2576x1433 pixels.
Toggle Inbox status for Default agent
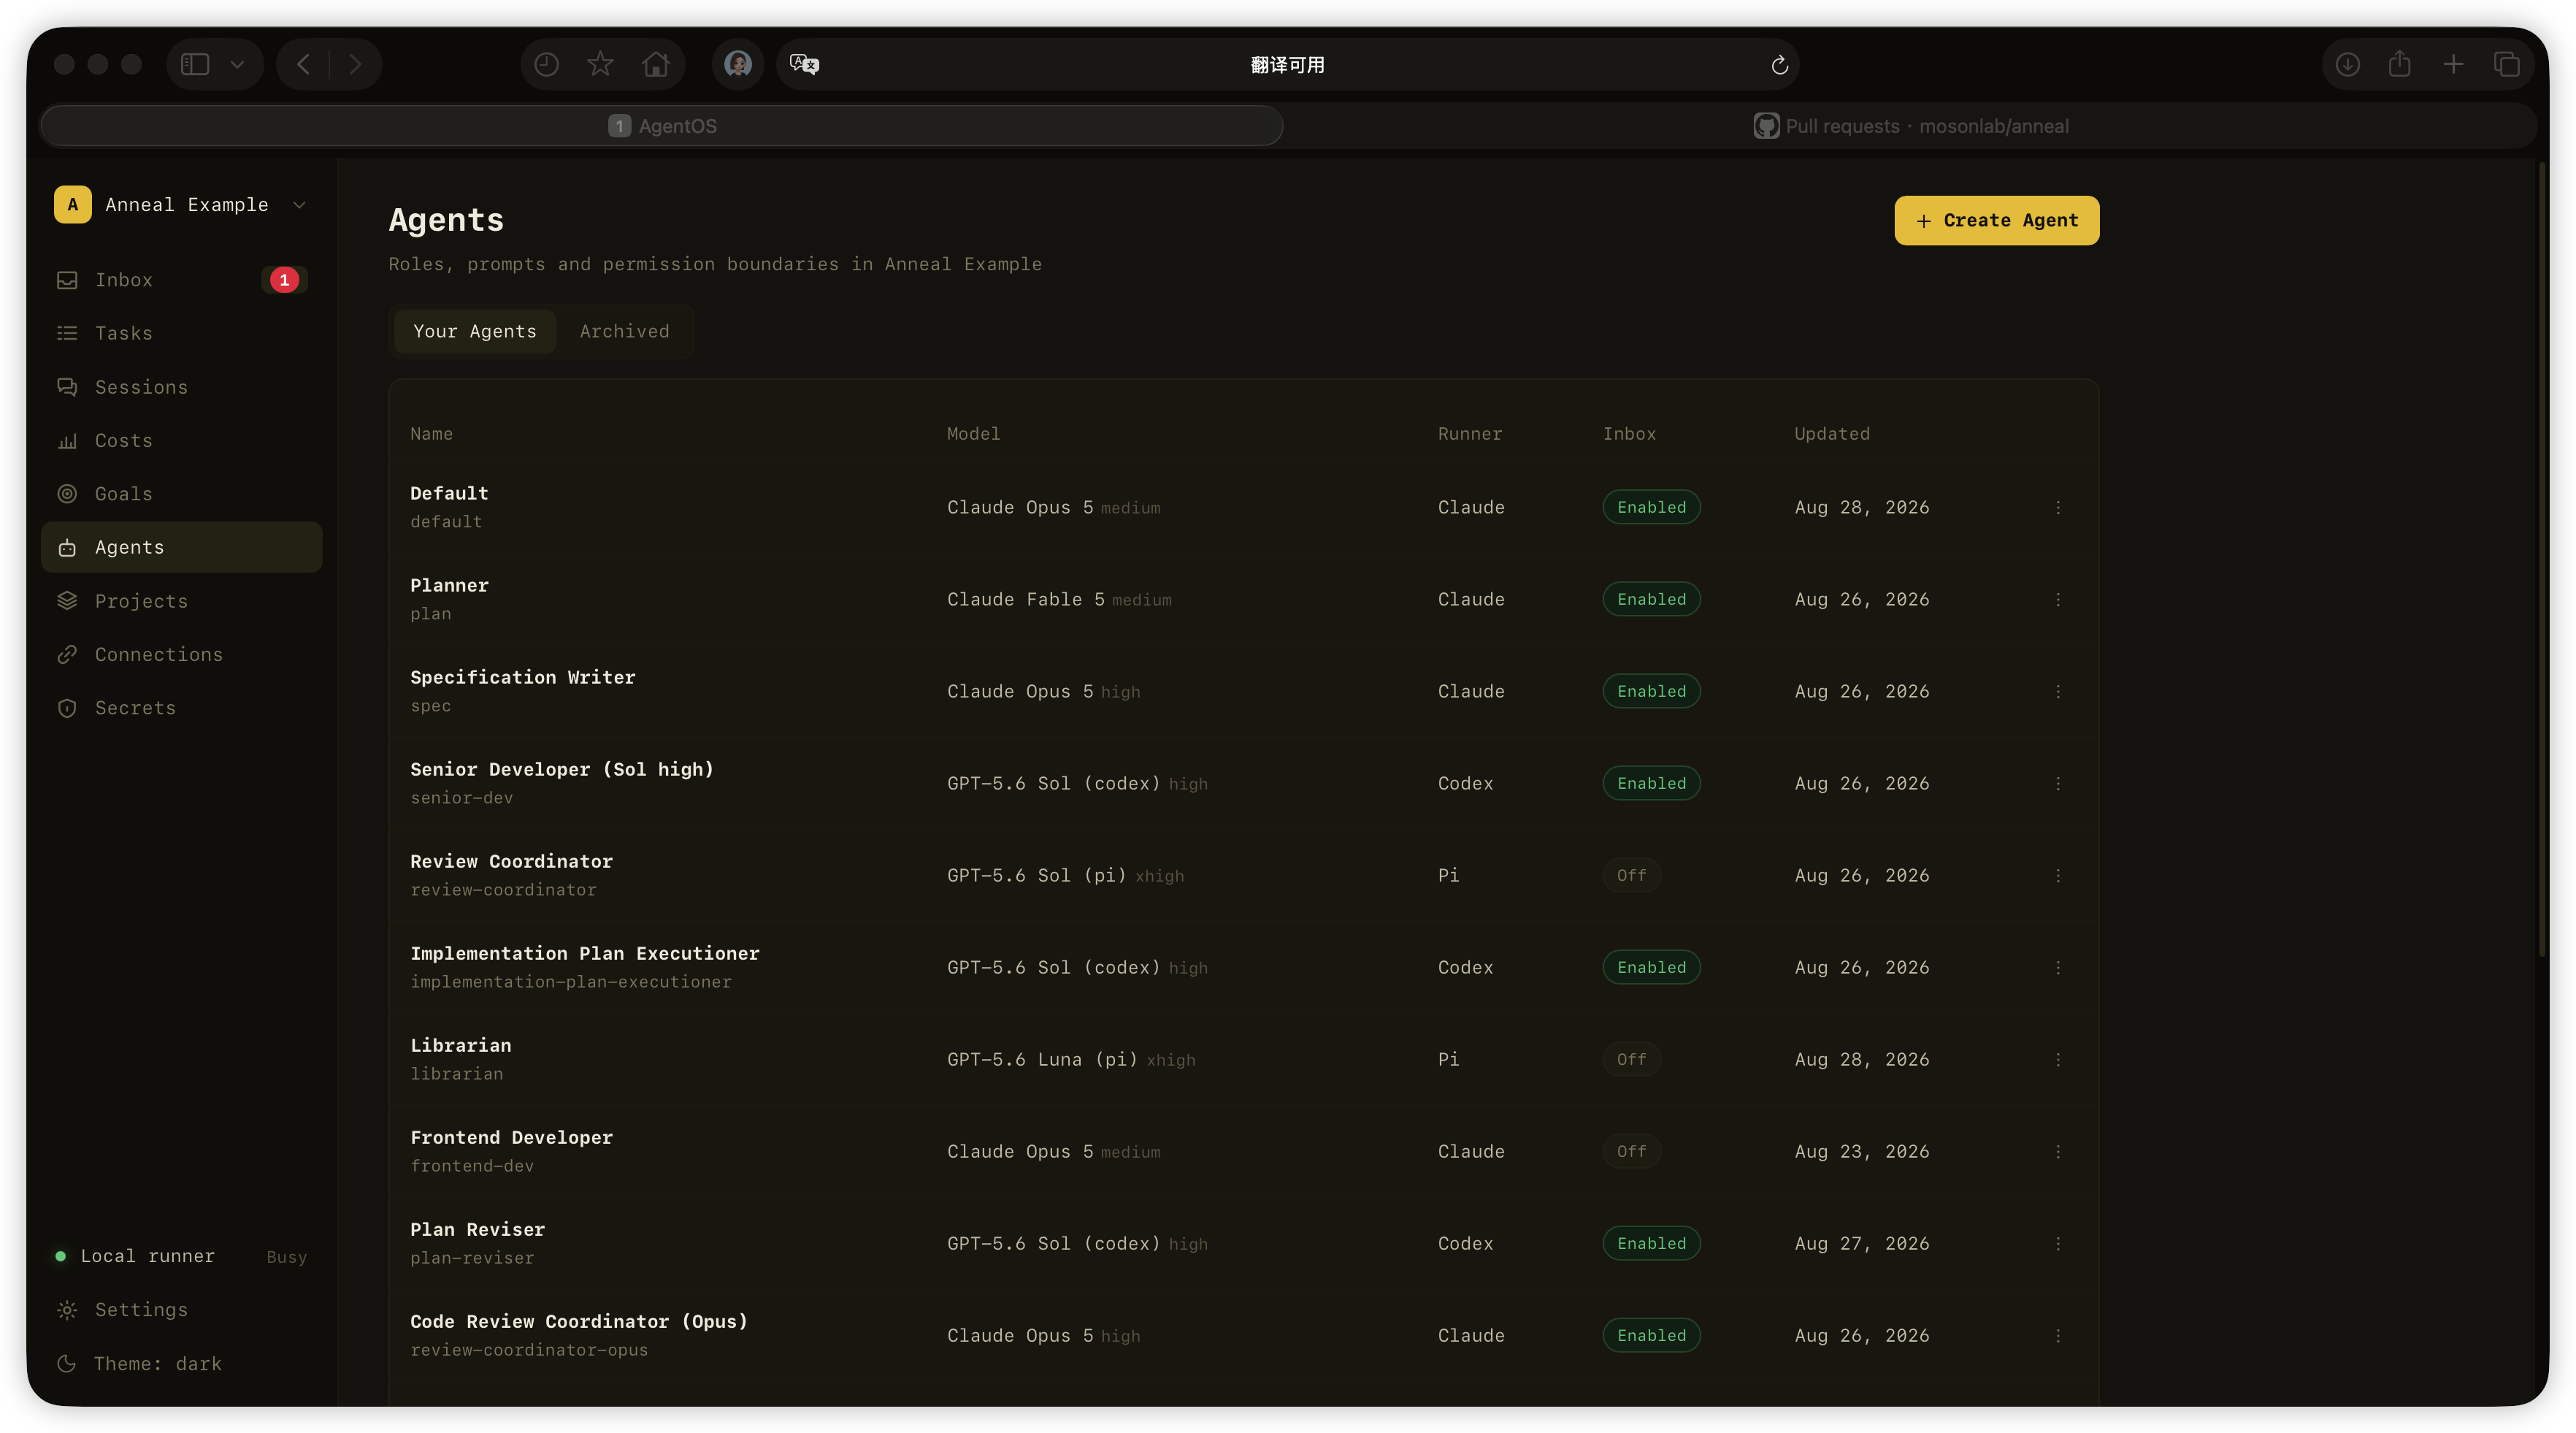point(1651,507)
